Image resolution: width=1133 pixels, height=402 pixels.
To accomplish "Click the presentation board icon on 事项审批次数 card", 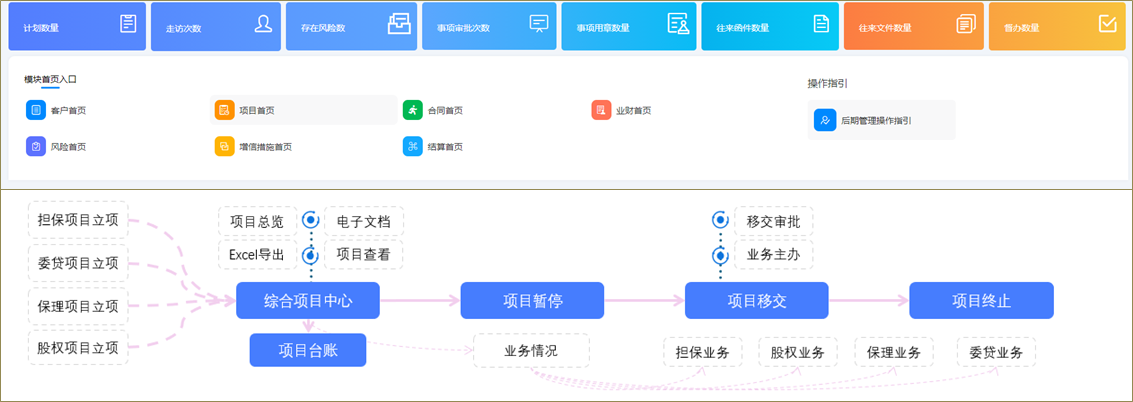I will tap(539, 24).
